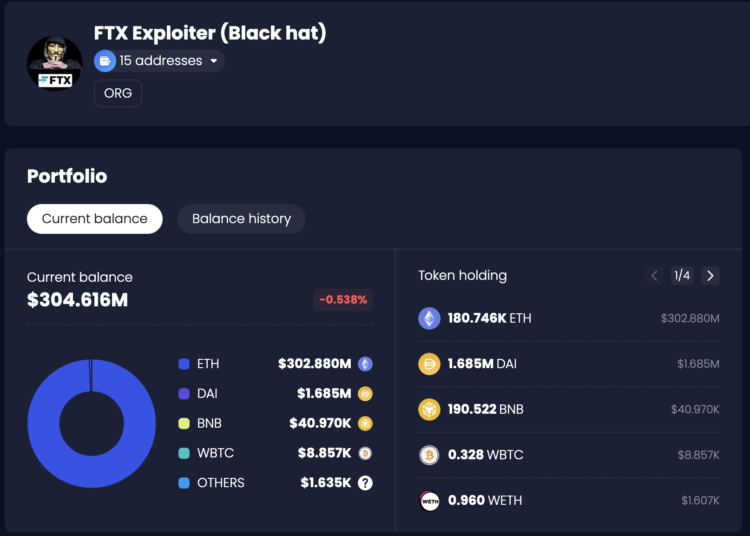Click the $304.616M current balance value
The height and width of the screenshot is (536, 750).
77,300
